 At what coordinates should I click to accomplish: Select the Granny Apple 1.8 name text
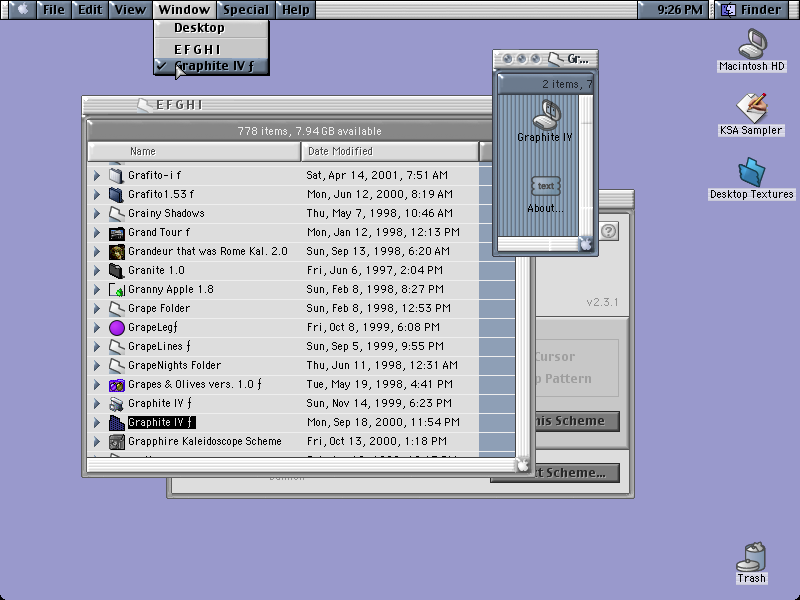coord(170,290)
